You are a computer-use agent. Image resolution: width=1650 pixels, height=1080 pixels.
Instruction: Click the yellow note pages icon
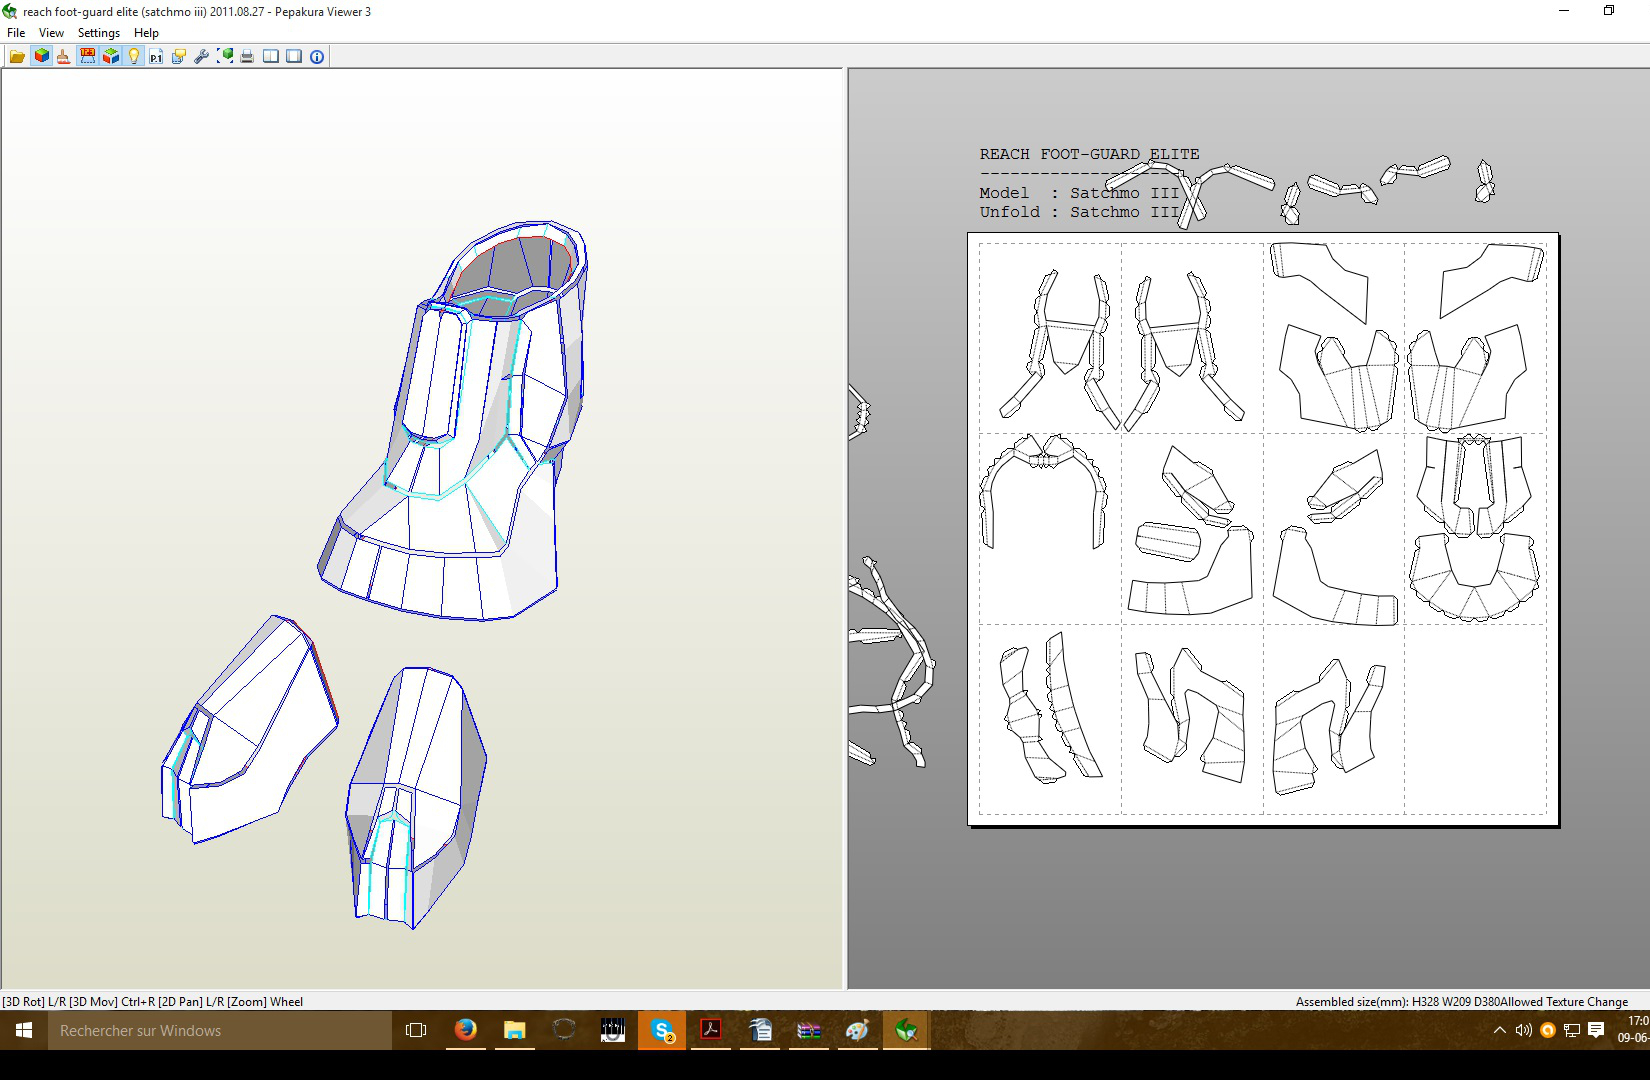[x=179, y=56]
